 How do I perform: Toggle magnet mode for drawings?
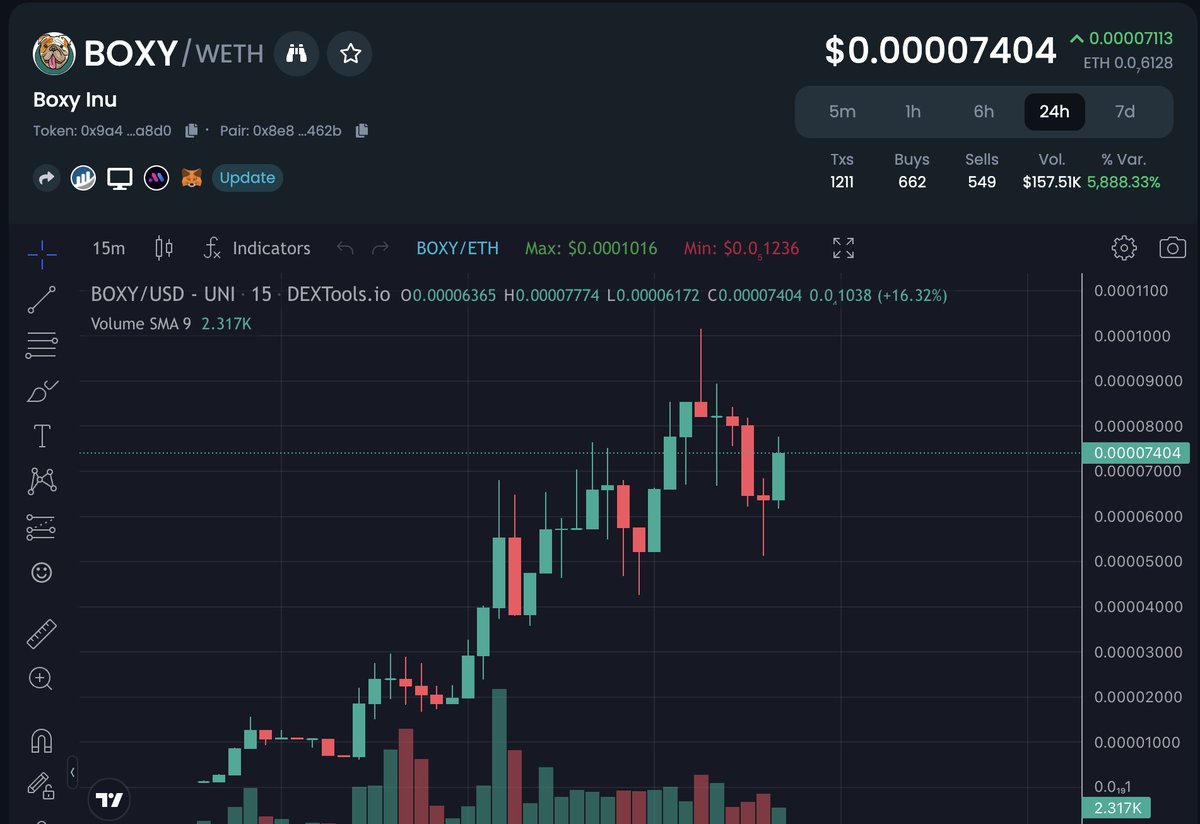(x=42, y=741)
